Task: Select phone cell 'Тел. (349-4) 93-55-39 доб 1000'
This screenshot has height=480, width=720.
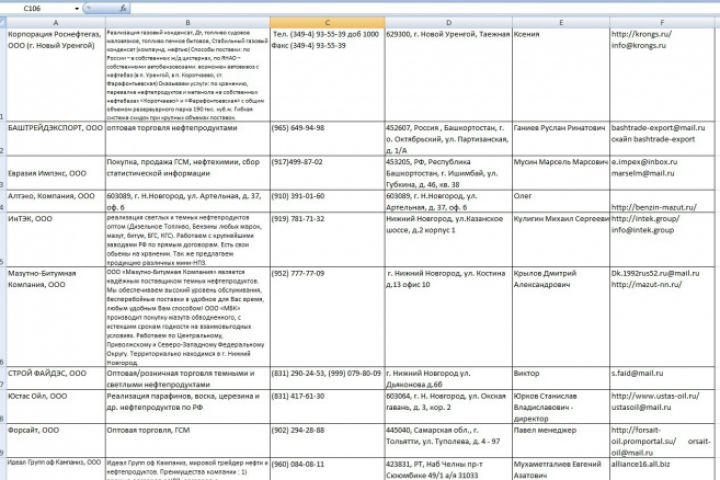Action: tap(327, 75)
